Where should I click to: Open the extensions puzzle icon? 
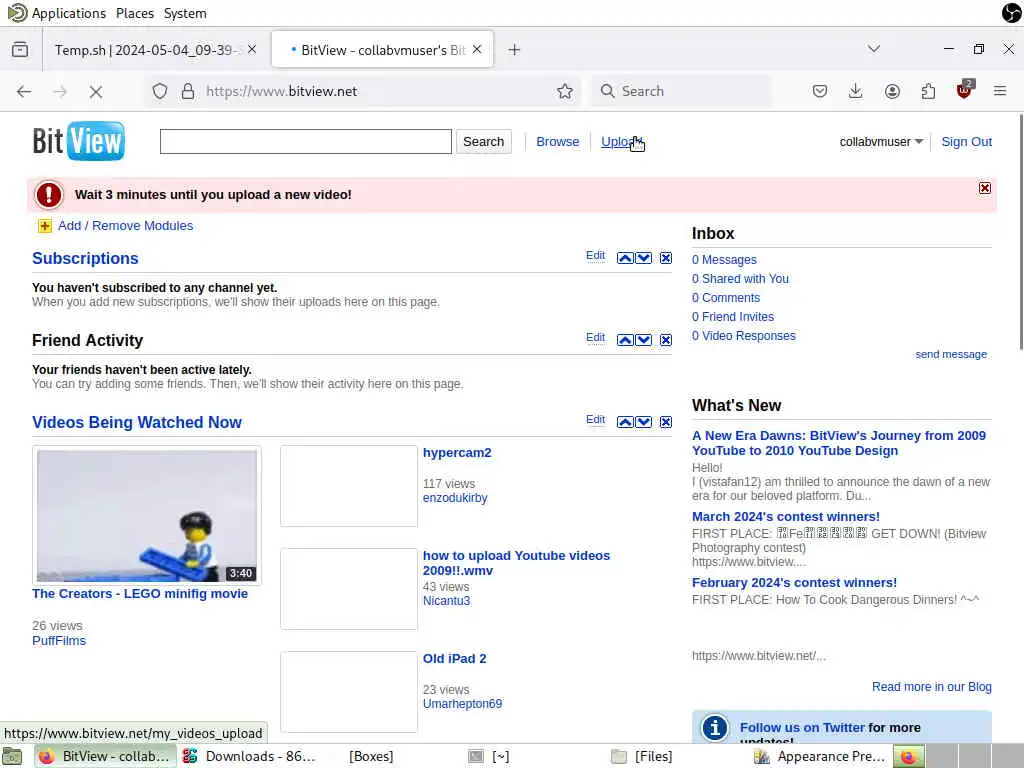point(928,91)
